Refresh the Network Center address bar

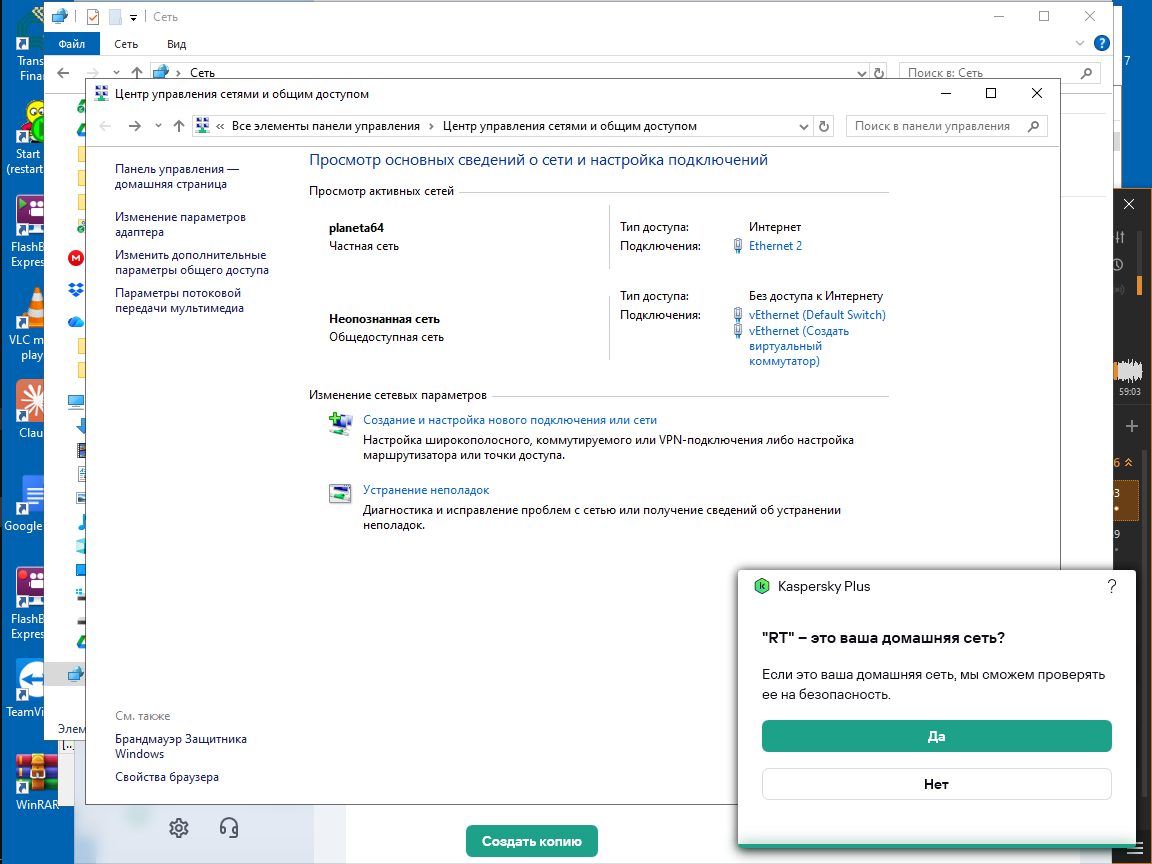pos(824,126)
